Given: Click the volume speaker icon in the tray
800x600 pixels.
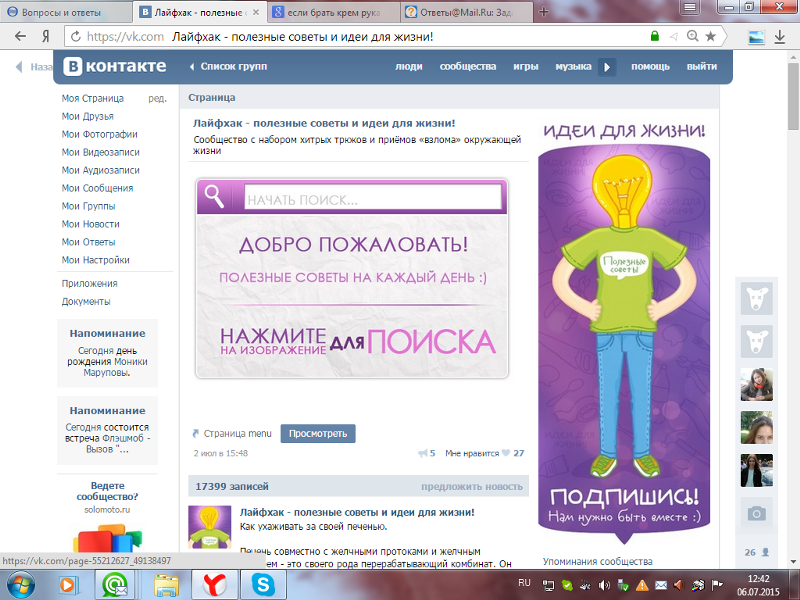Looking at the screenshot, I should (x=604, y=585).
